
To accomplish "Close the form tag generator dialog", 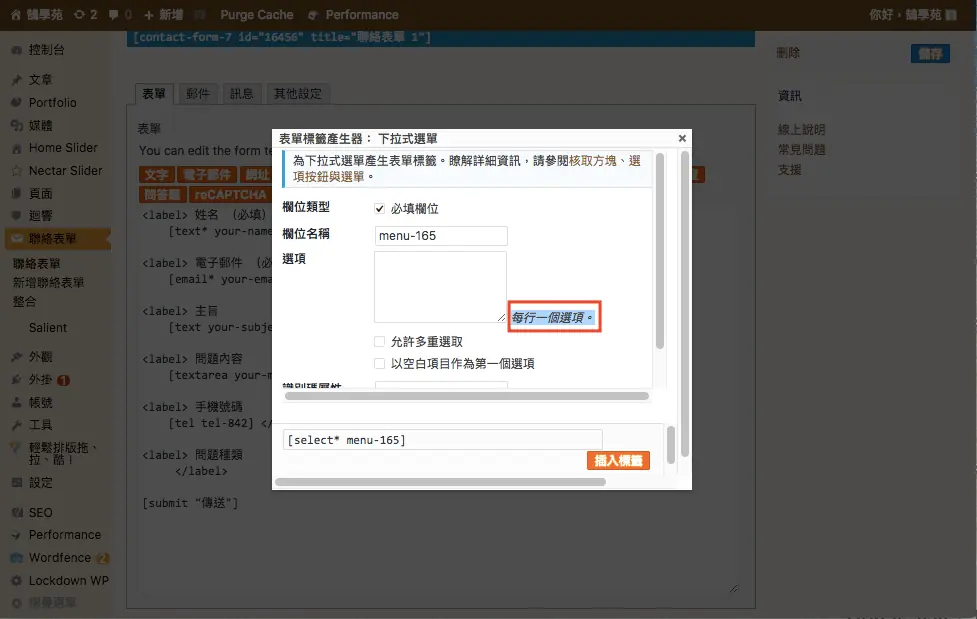I will (682, 138).
